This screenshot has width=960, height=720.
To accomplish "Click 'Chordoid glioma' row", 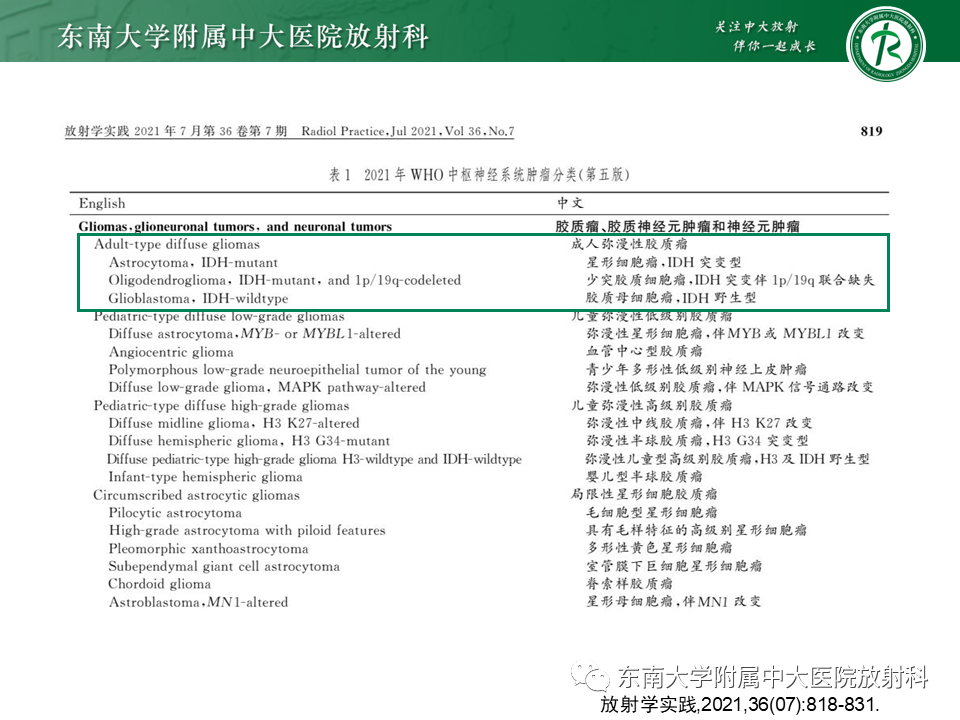I will [160, 584].
